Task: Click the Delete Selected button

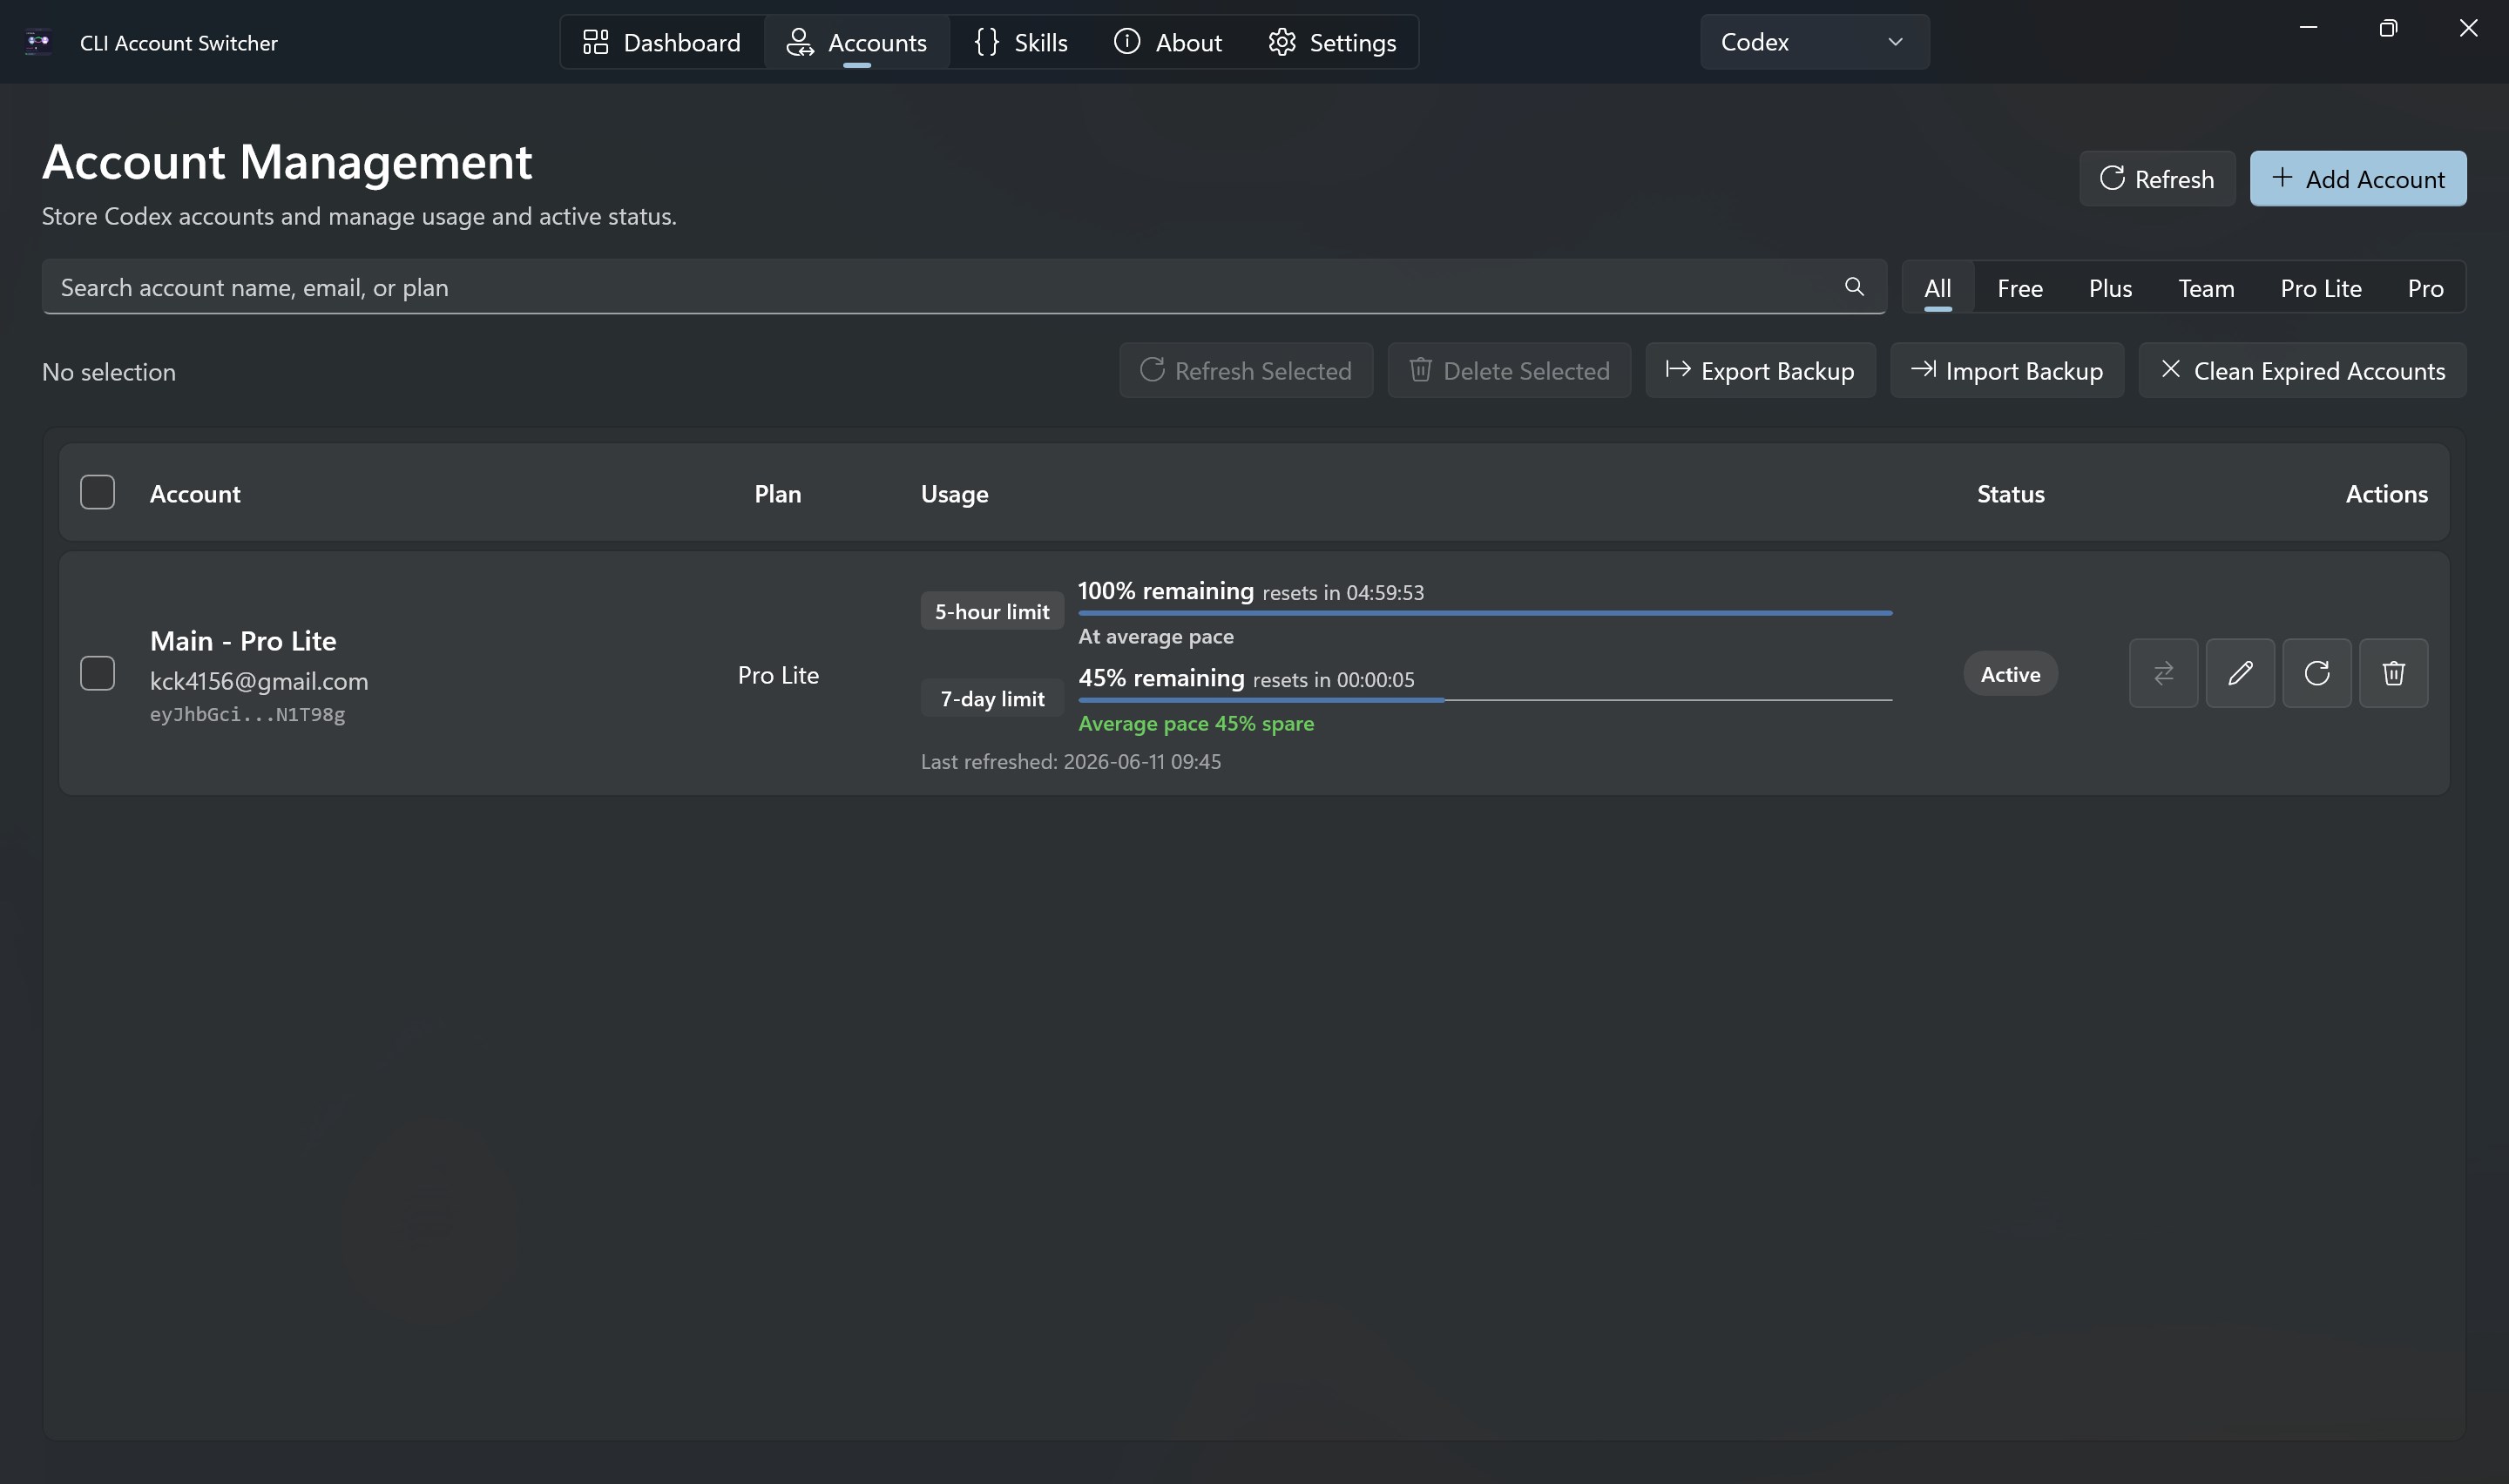Action: tap(1509, 371)
